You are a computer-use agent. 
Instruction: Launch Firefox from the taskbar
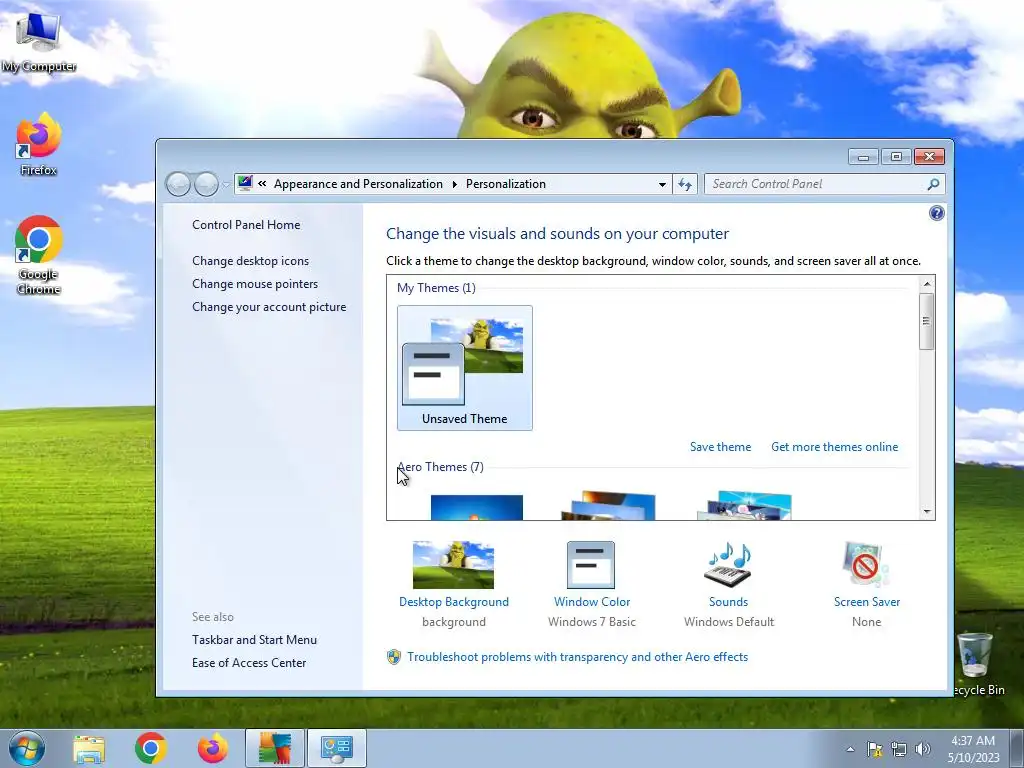[213, 748]
